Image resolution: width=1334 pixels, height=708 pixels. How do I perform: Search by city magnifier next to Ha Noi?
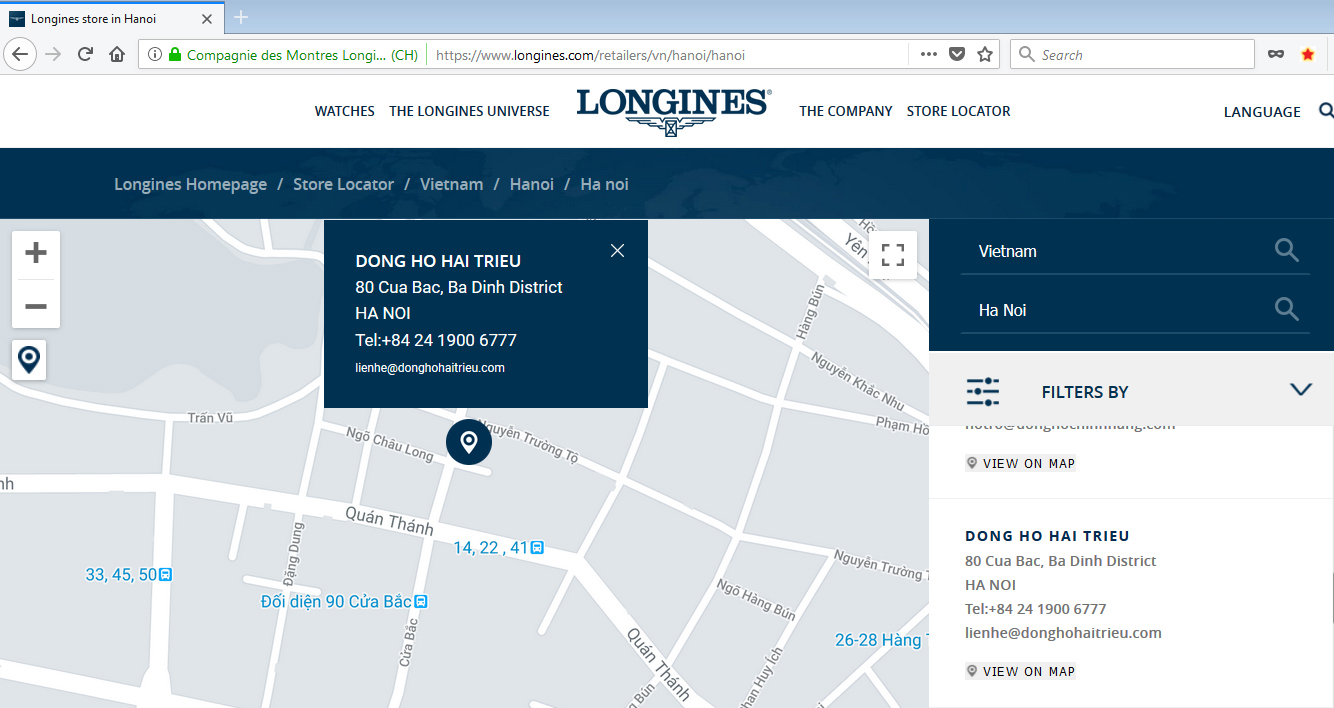(x=1287, y=309)
